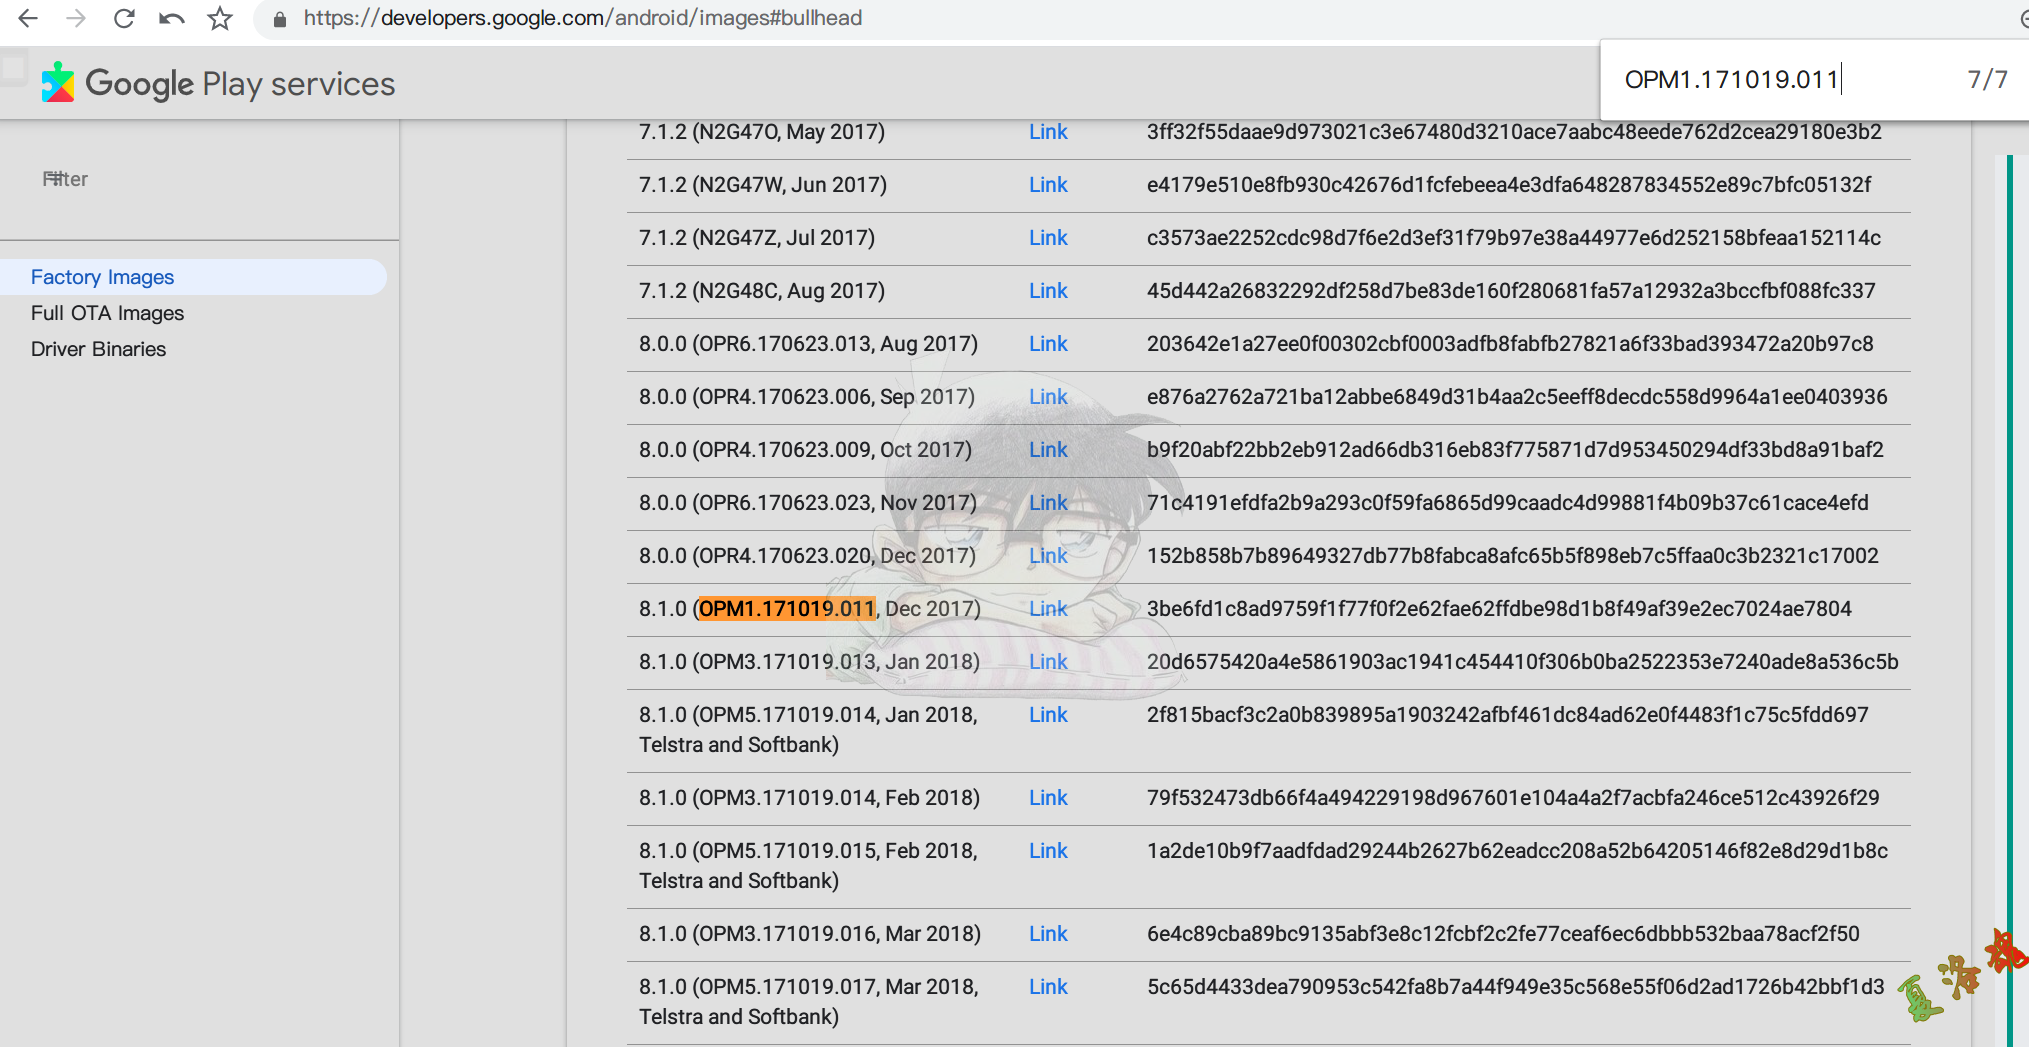Open Driver Binaries in the sidebar

(98, 349)
